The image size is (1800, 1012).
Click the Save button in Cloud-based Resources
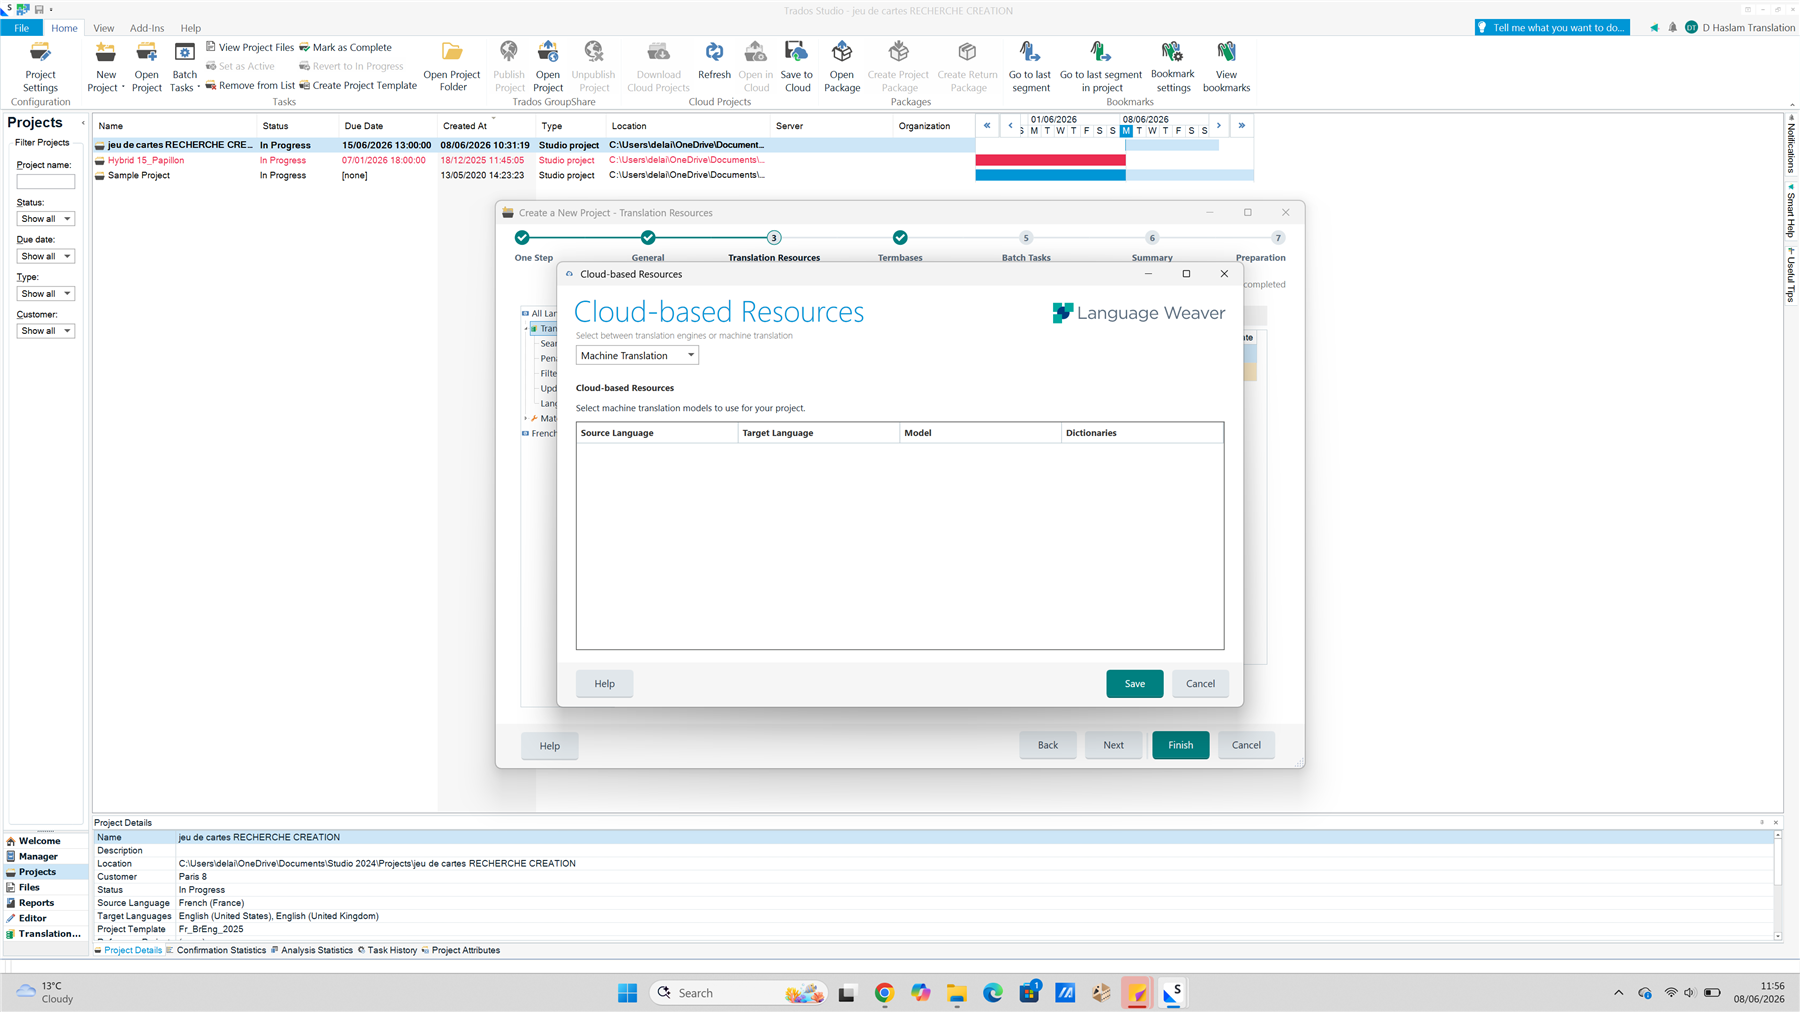[x=1134, y=684]
